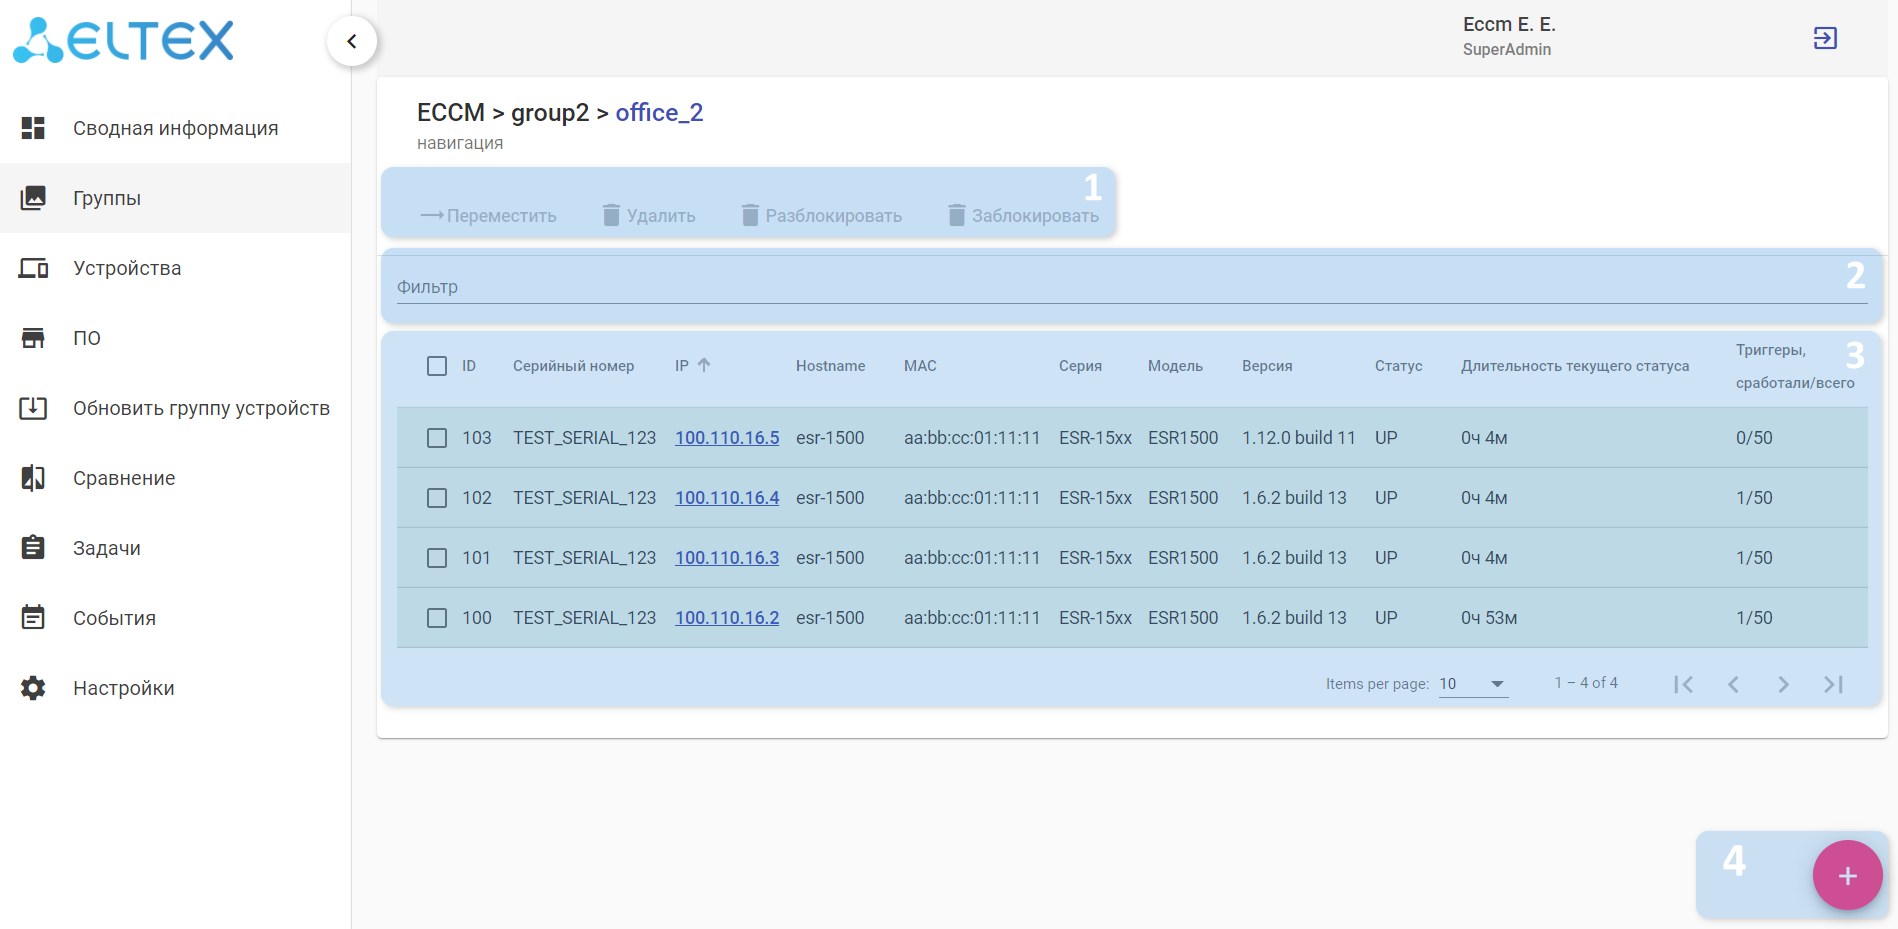Image resolution: width=1898 pixels, height=929 pixels.
Task: Click the Обновить группу устройств download icon
Action: pyautogui.click(x=33, y=408)
